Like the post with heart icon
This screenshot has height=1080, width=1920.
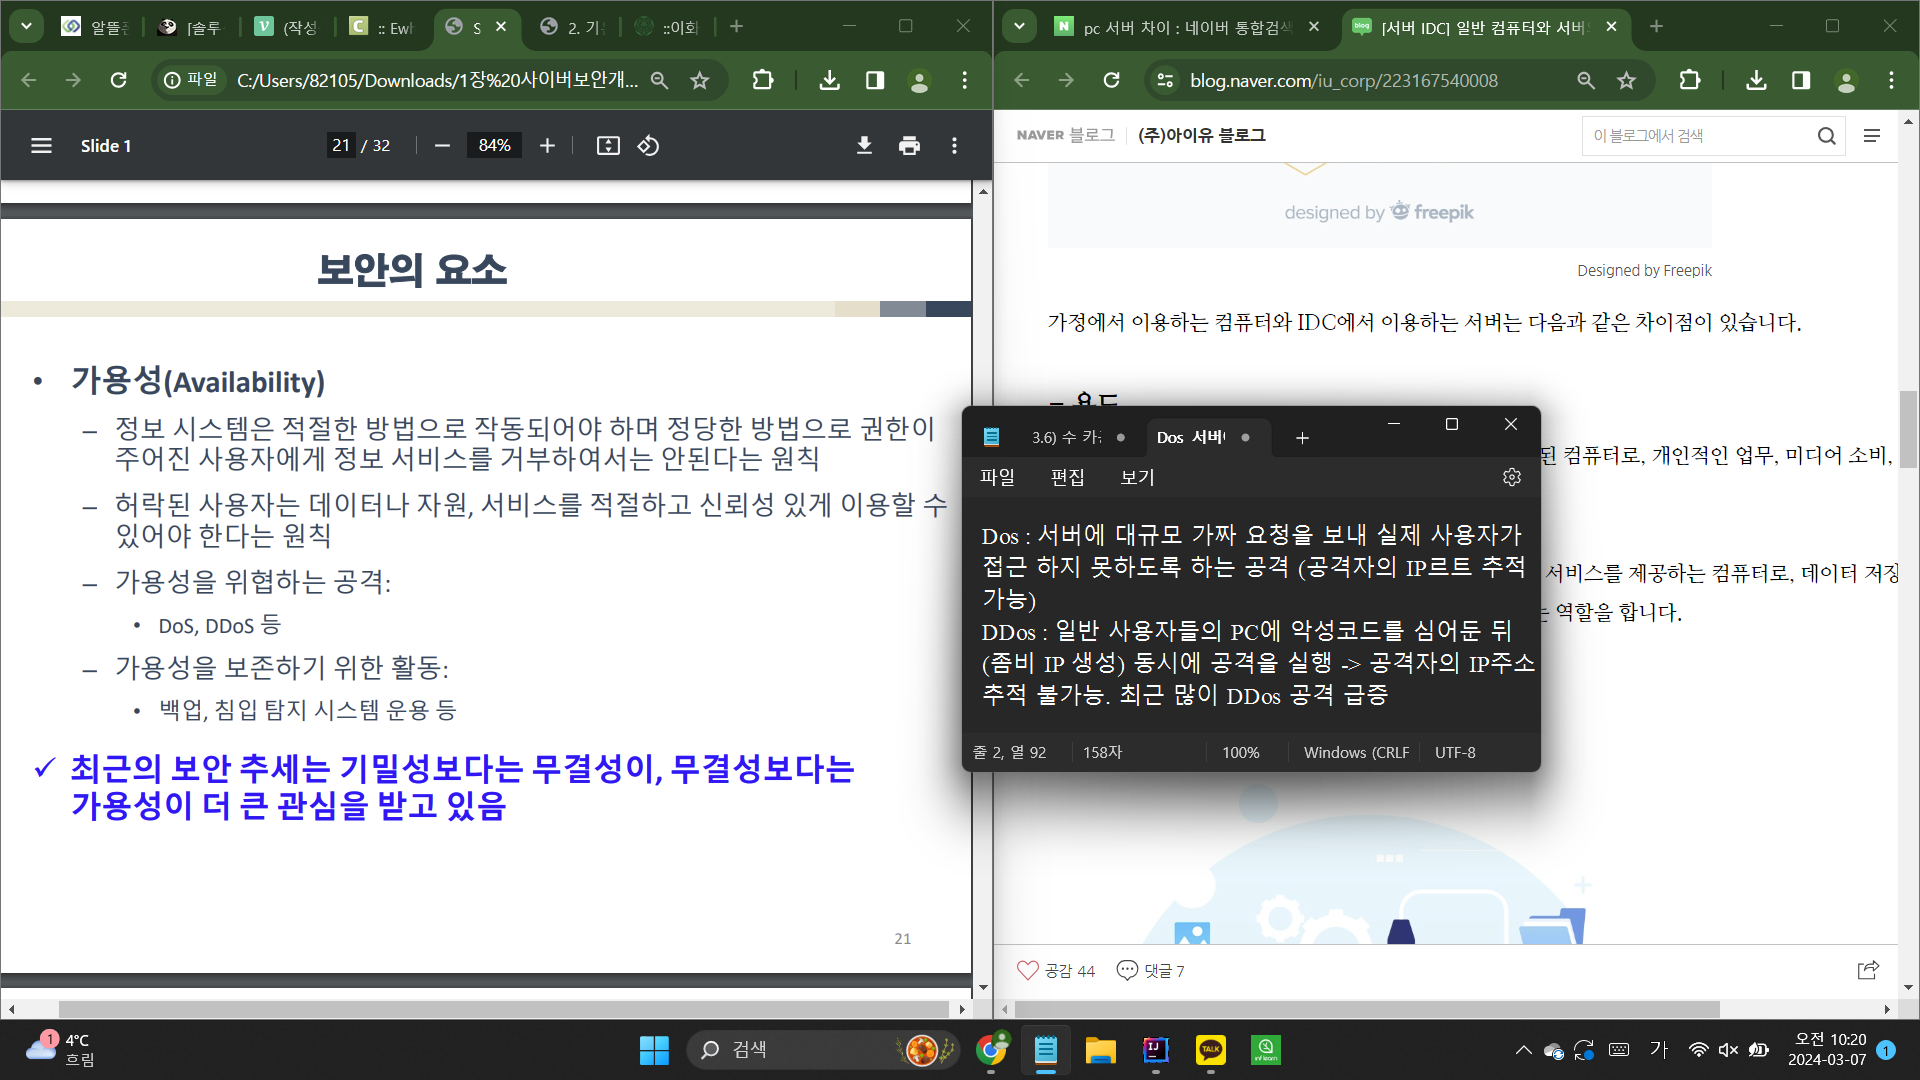tap(1027, 970)
